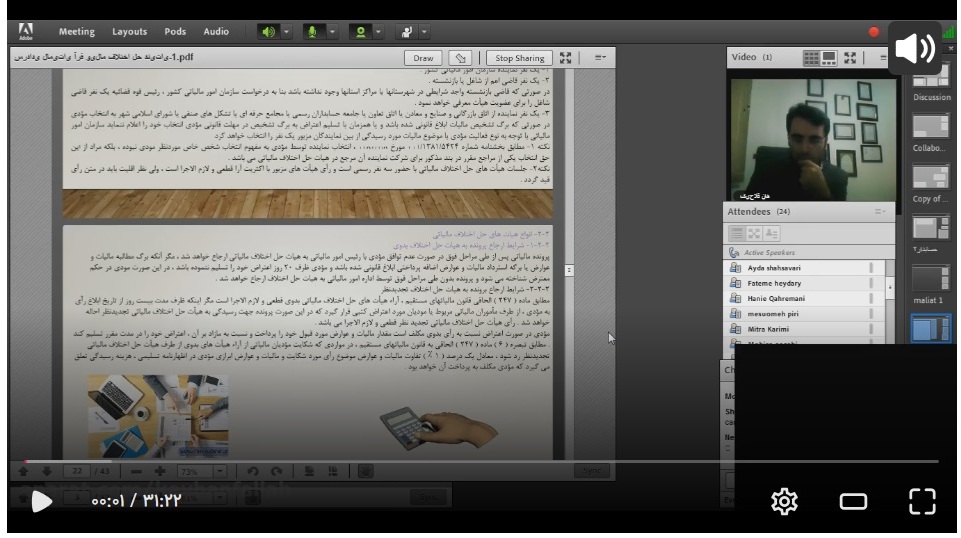Click the Adobe logo icon

[26, 31]
